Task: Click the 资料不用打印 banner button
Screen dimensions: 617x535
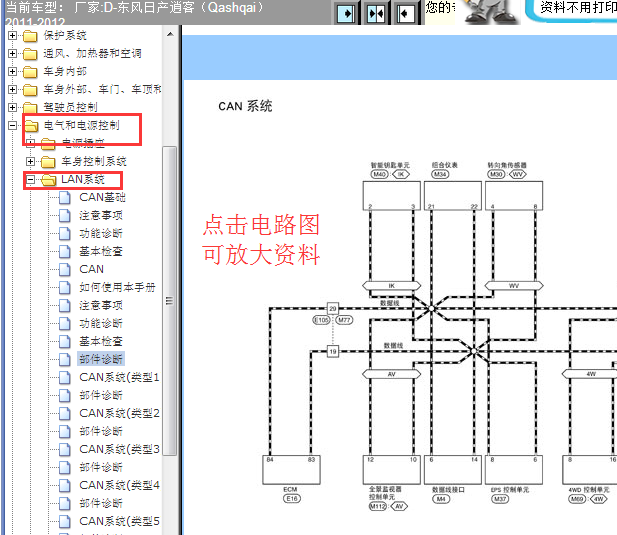Action: tap(573, 11)
